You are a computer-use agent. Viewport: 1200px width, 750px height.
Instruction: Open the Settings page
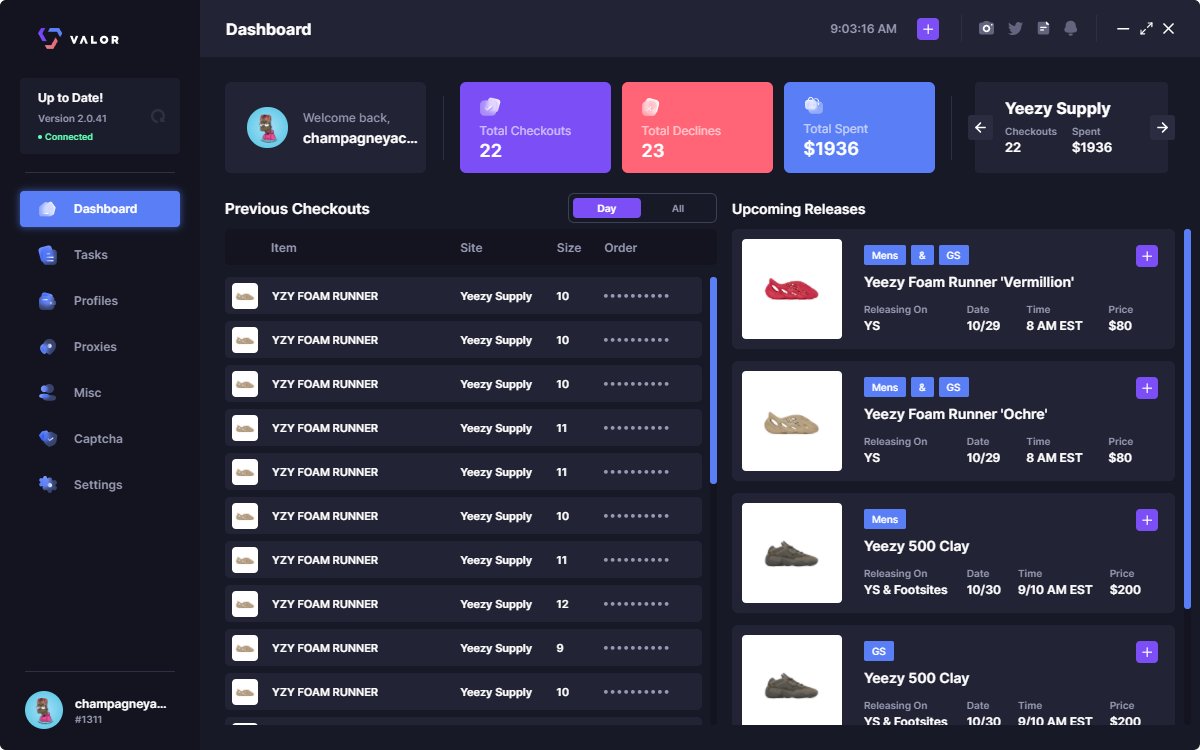point(100,485)
